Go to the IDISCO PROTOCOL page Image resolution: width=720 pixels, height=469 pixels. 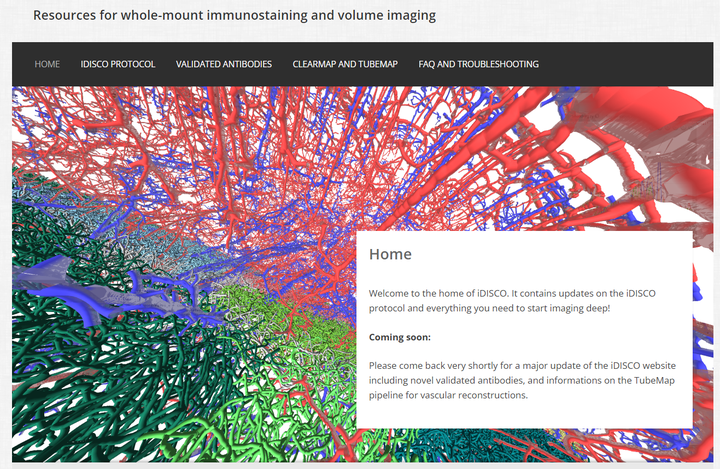click(118, 64)
